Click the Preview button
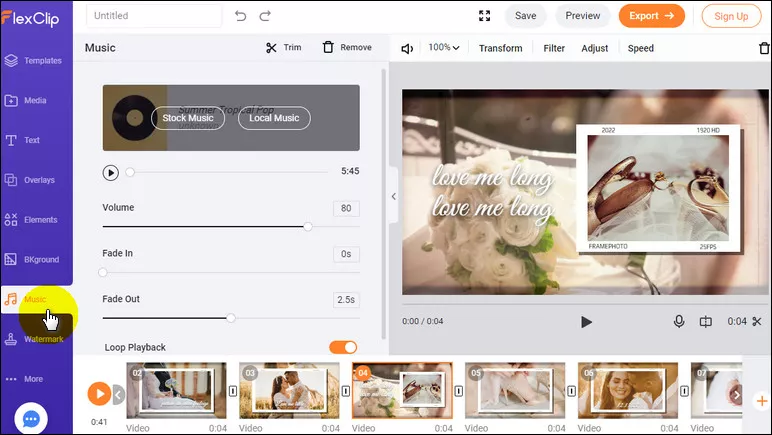772x435 pixels. [582, 16]
